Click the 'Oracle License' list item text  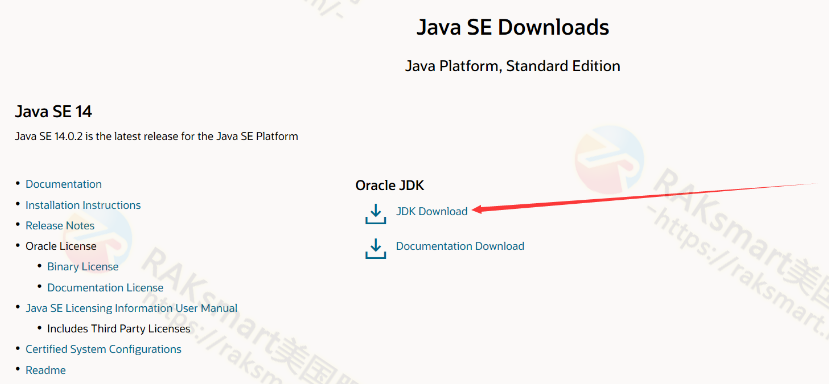point(61,246)
